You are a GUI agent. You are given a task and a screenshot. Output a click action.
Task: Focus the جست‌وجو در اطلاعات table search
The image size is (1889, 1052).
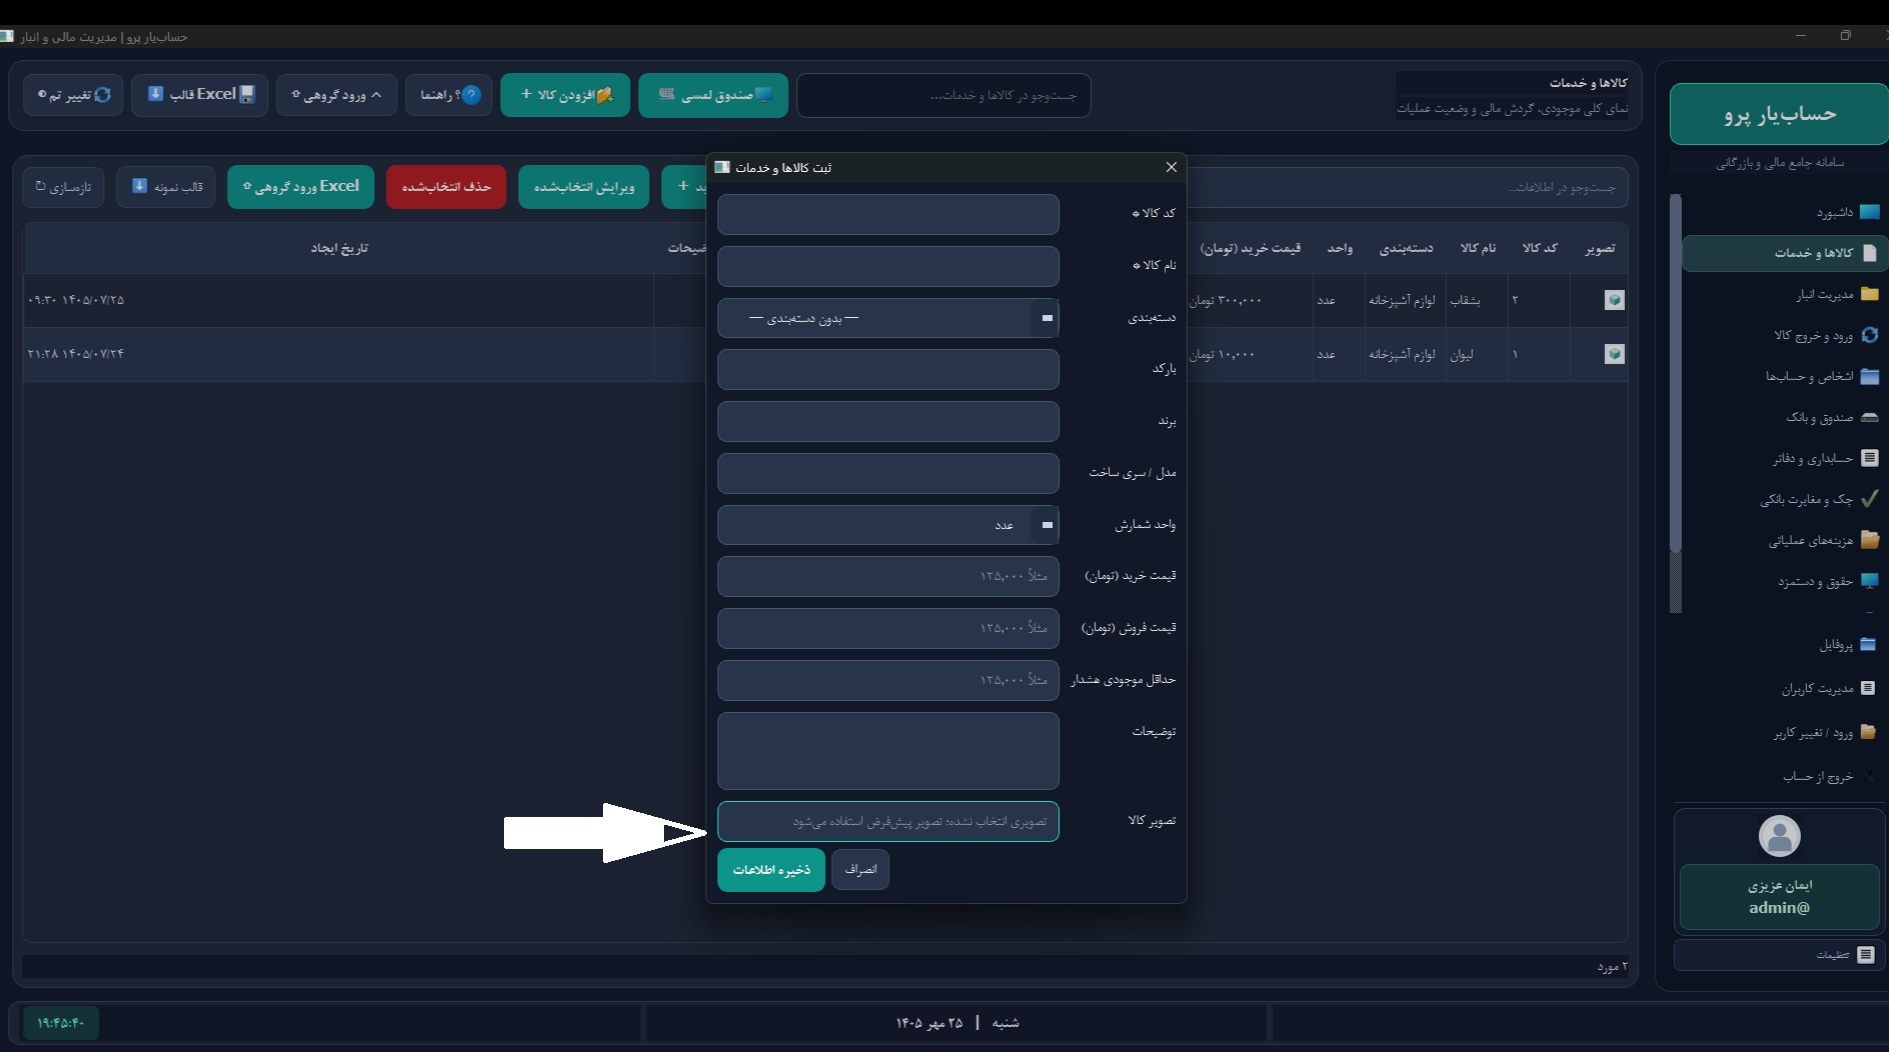tap(1408, 187)
